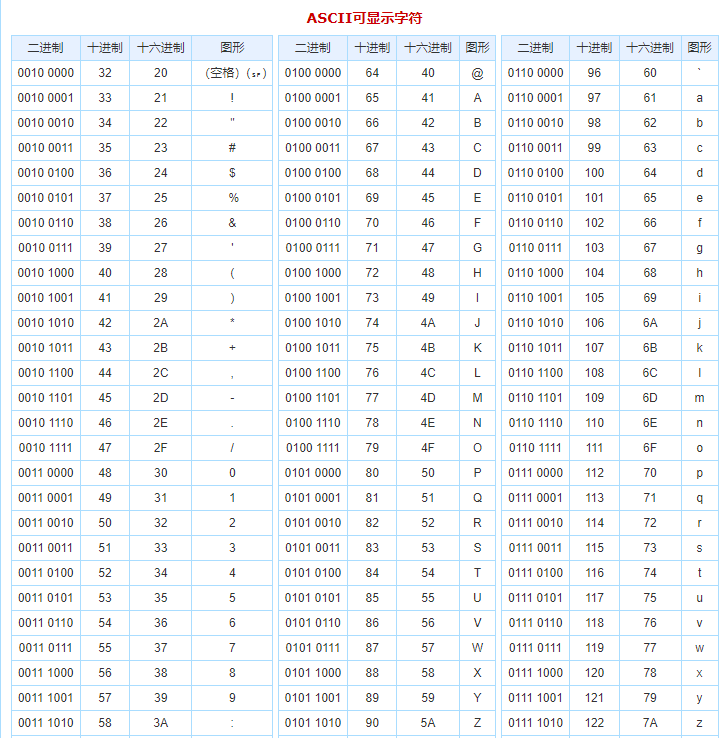This screenshot has height=738, width=726.
Task: Click the uppercase 'Z' character cell
Action: click(477, 722)
